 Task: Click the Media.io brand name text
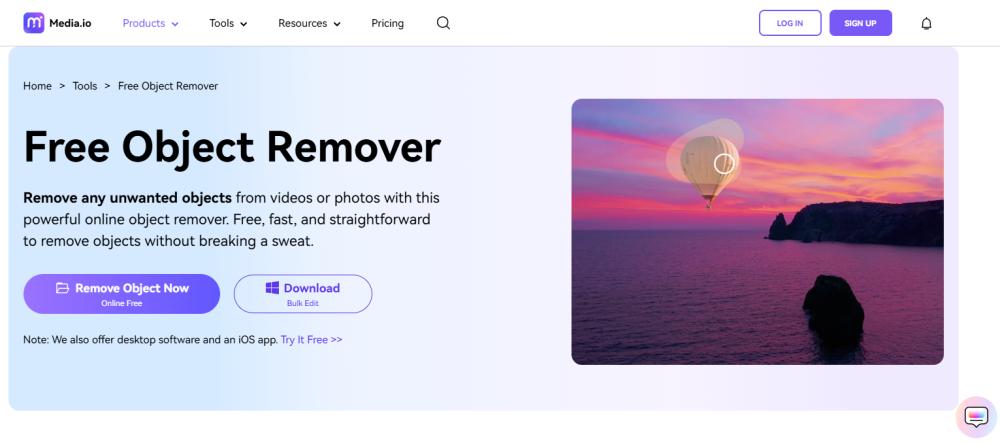point(70,23)
